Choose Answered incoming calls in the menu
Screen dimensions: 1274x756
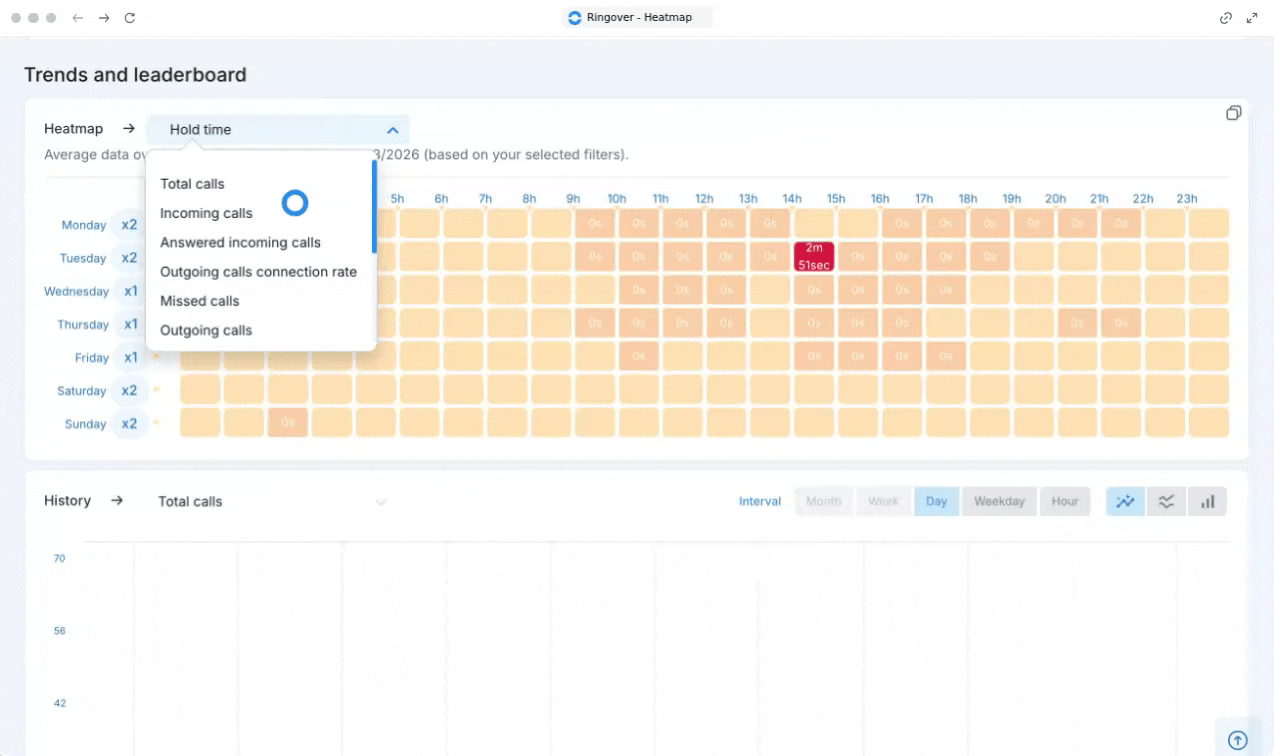(x=240, y=242)
